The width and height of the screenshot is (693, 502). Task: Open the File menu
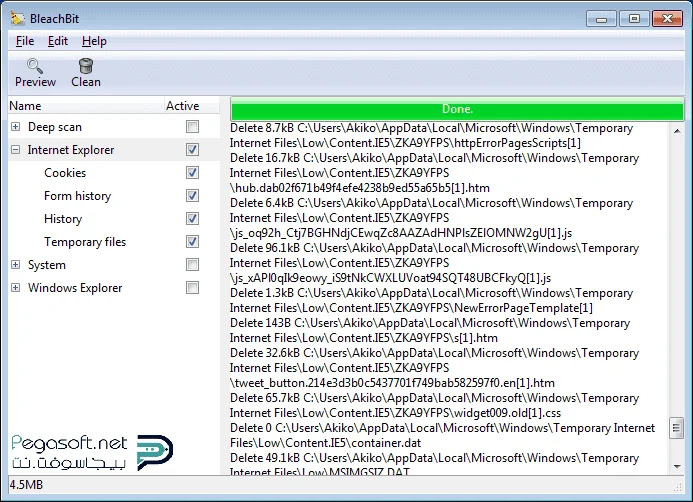25,41
